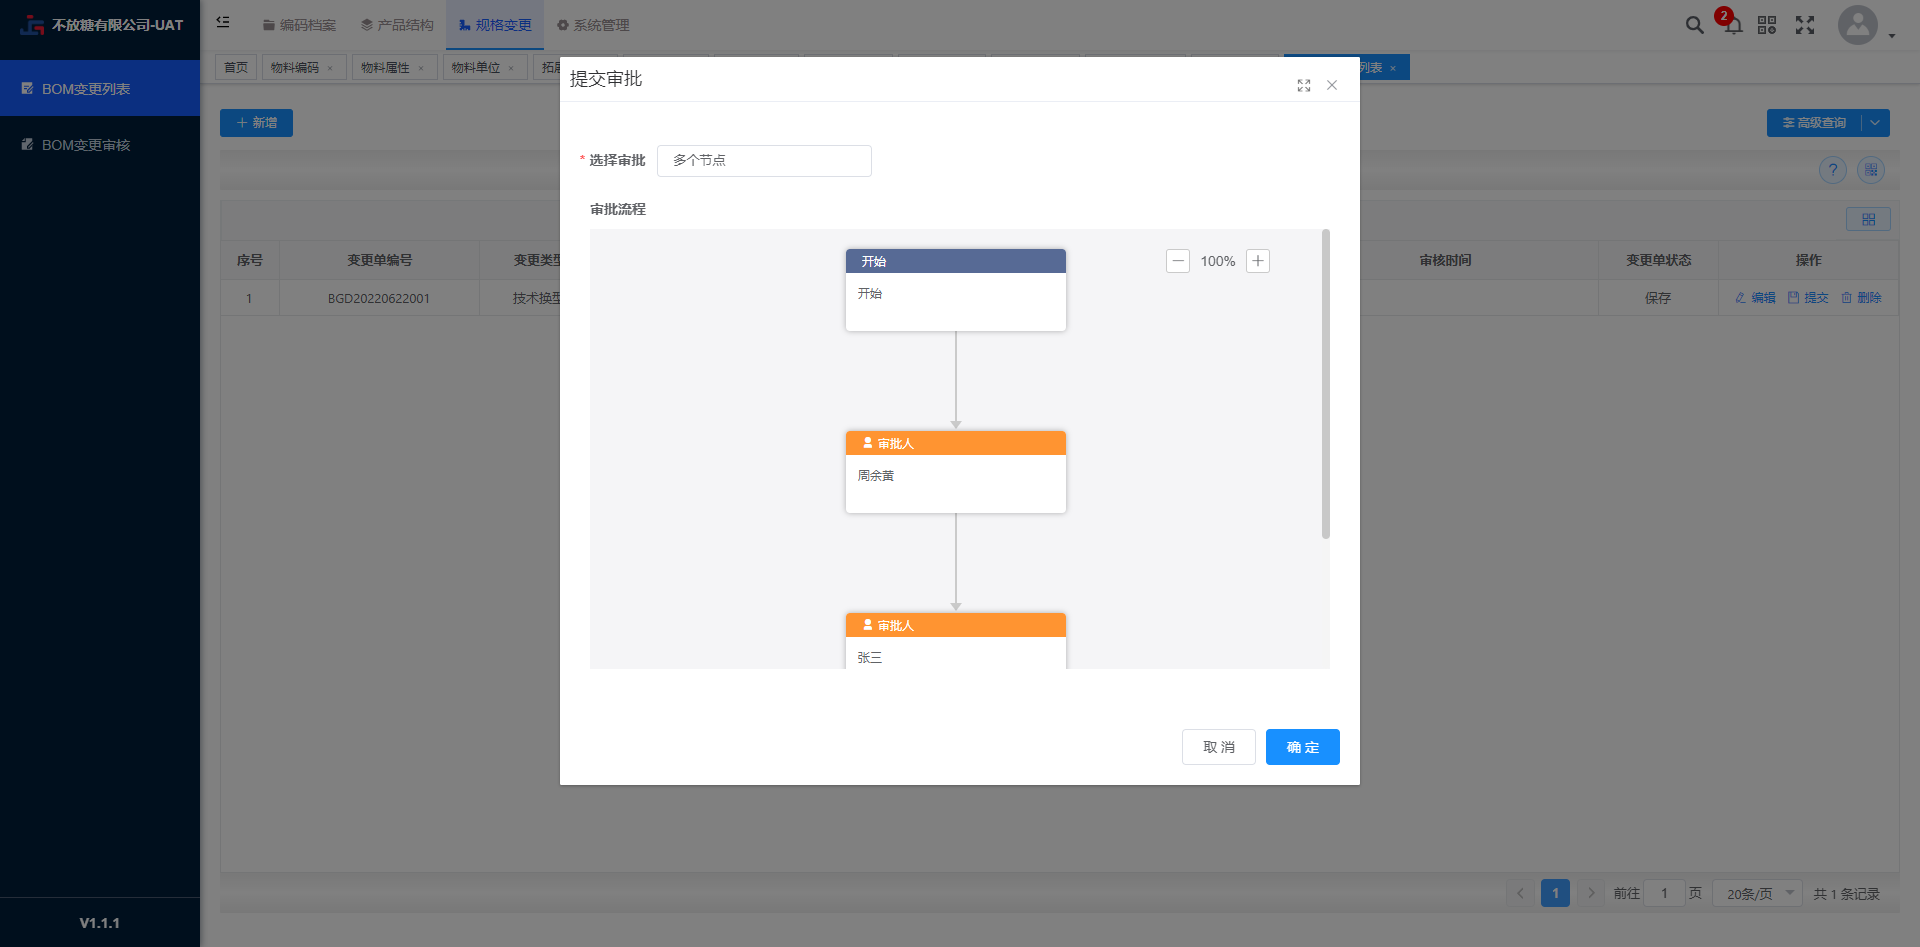Open the 产品结构 menu
The height and width of the screenshot is (947, 1920).
pyautogui.click(x=397, y=25)
